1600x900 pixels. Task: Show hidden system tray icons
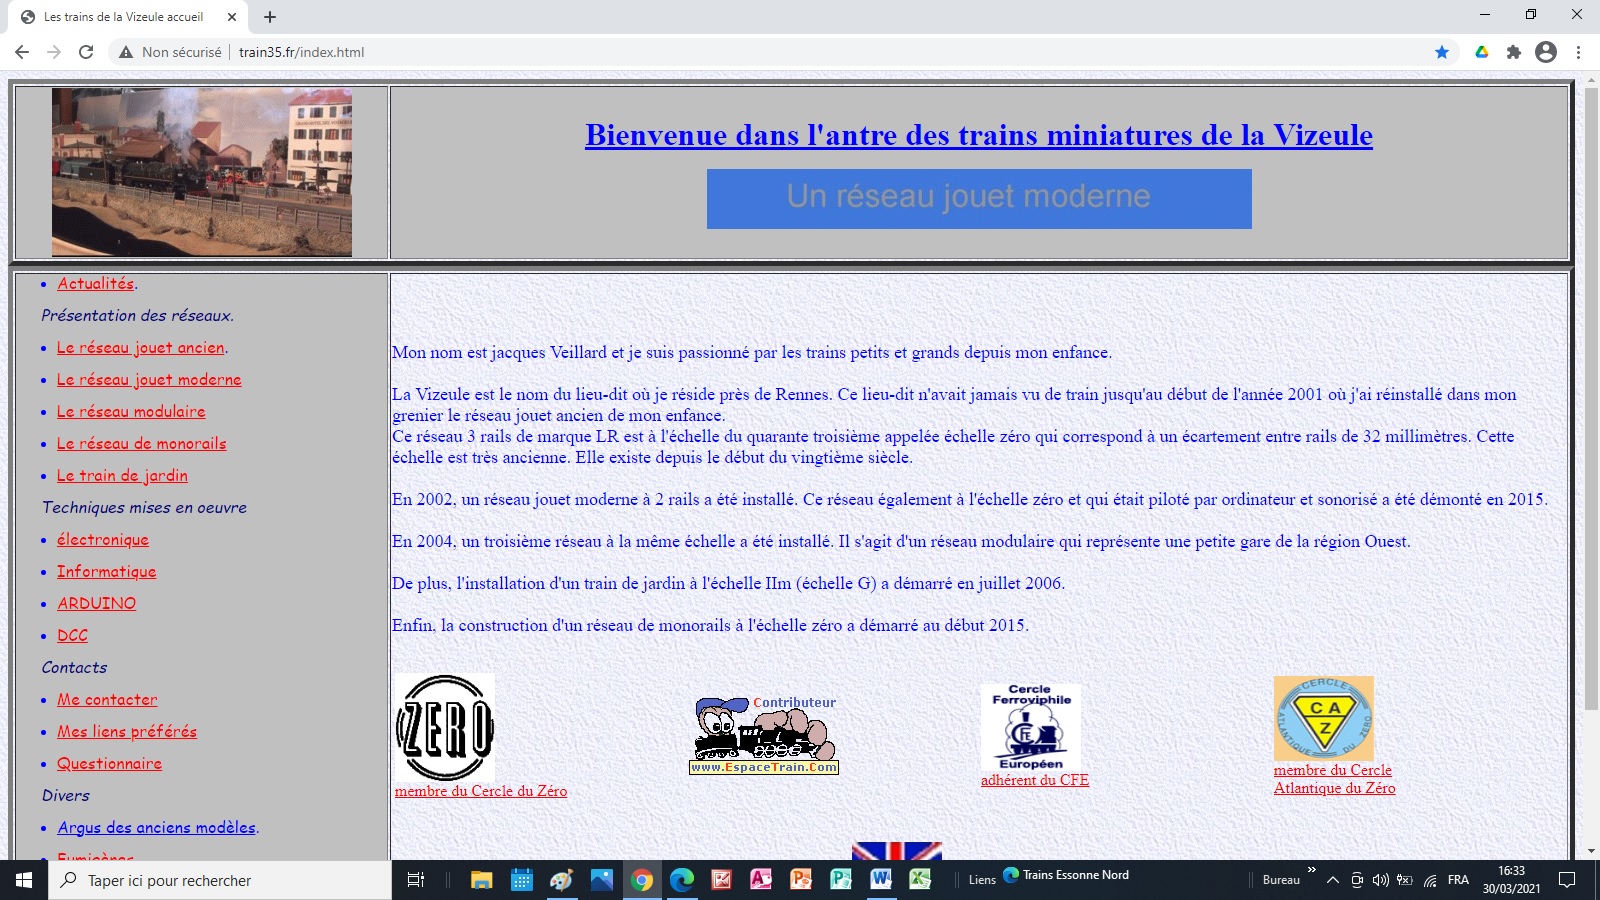1332,880
